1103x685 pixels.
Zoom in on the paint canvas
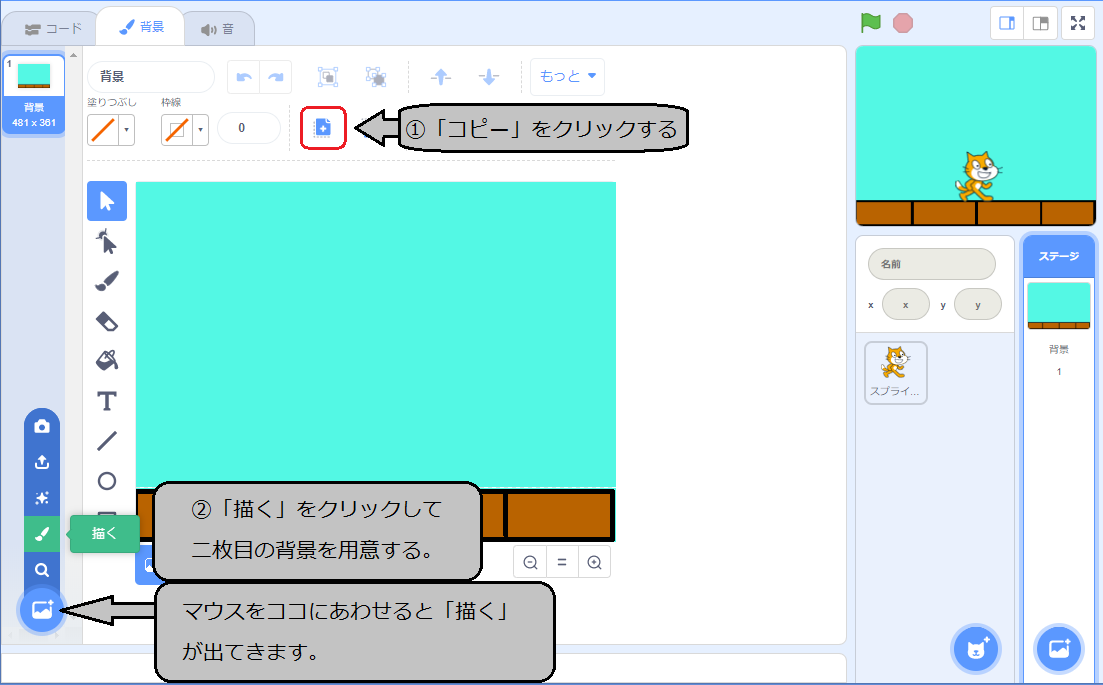594,562
